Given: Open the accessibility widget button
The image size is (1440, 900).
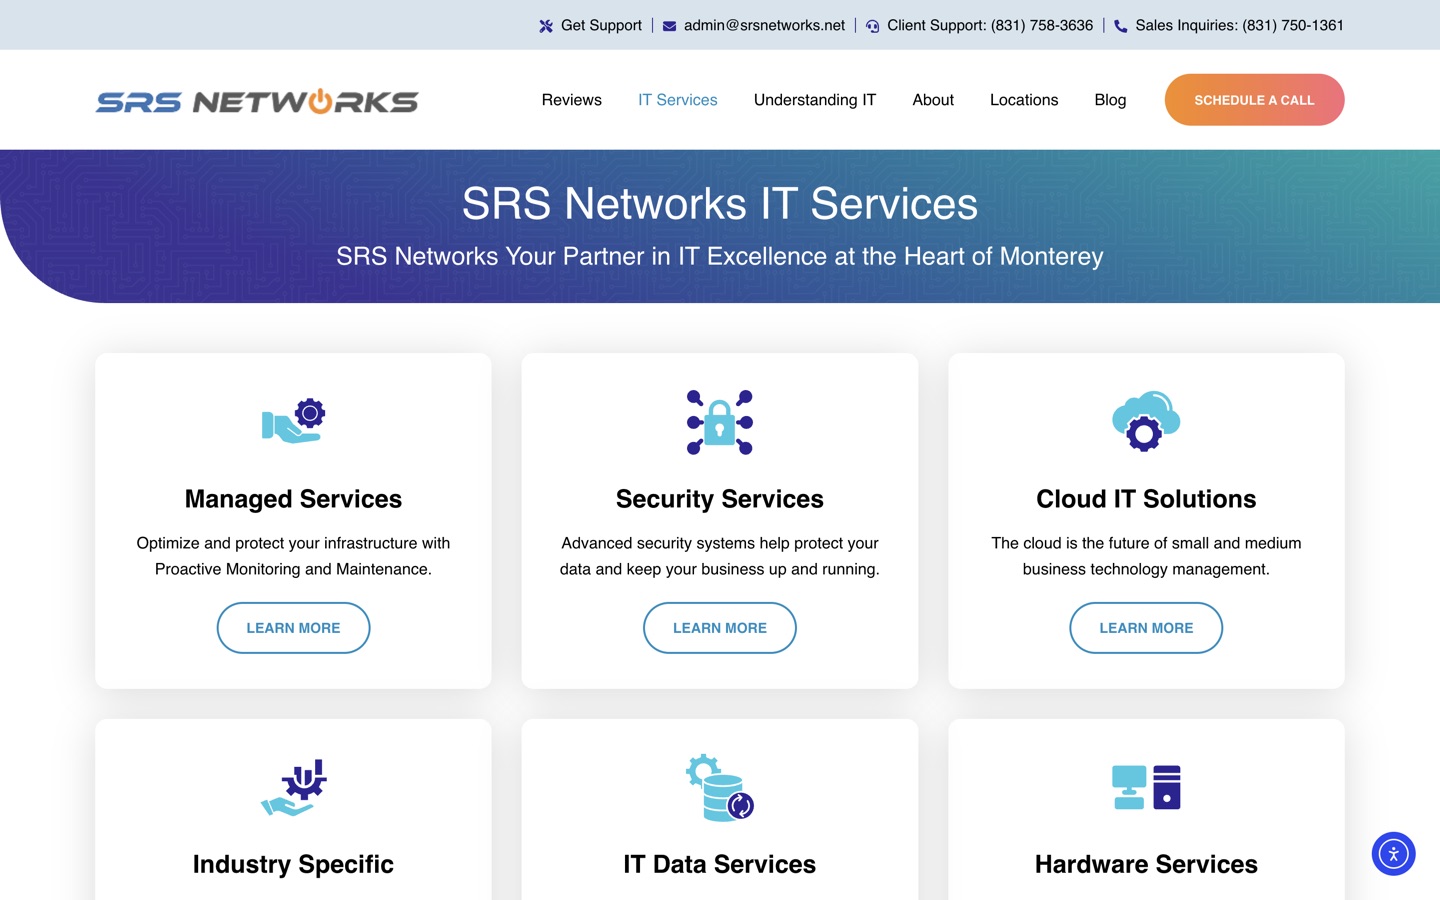Looking at the screenshot, I should (x=1393, y=854).
